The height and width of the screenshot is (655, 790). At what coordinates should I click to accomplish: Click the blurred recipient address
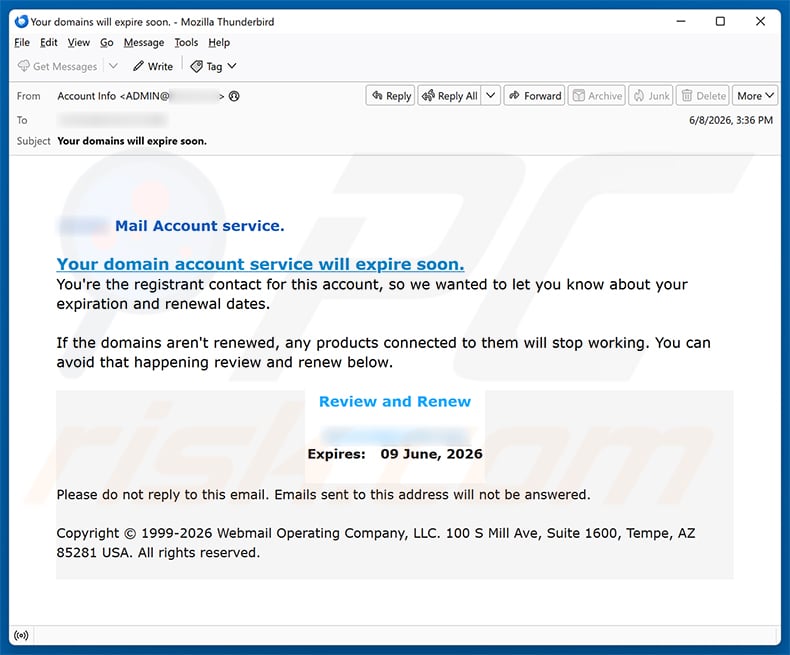[x=112, y=120]
